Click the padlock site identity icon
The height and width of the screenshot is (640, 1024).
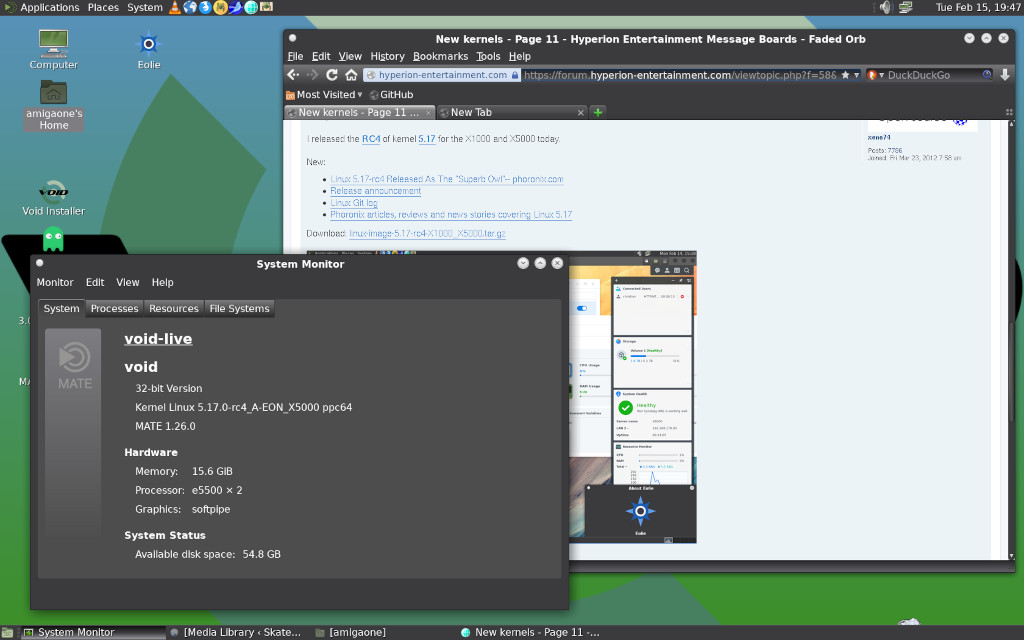pyautogui.click(x=515, y=75)
